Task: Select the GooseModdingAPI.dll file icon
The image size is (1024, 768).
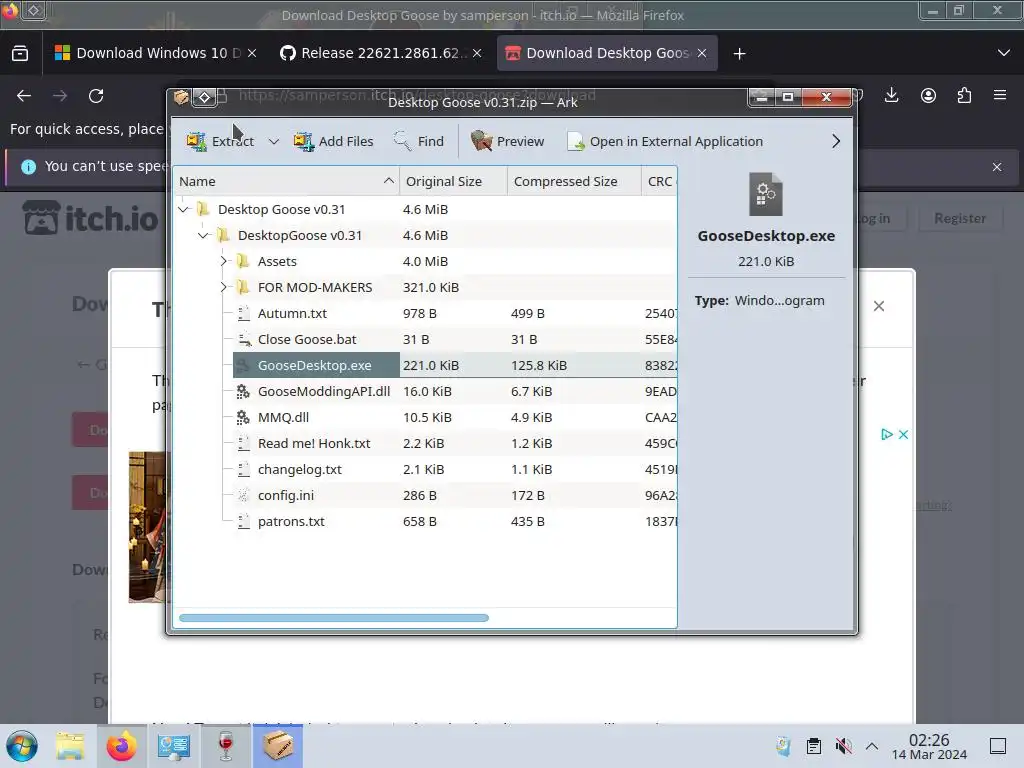Action: click(x=243, y=391)
